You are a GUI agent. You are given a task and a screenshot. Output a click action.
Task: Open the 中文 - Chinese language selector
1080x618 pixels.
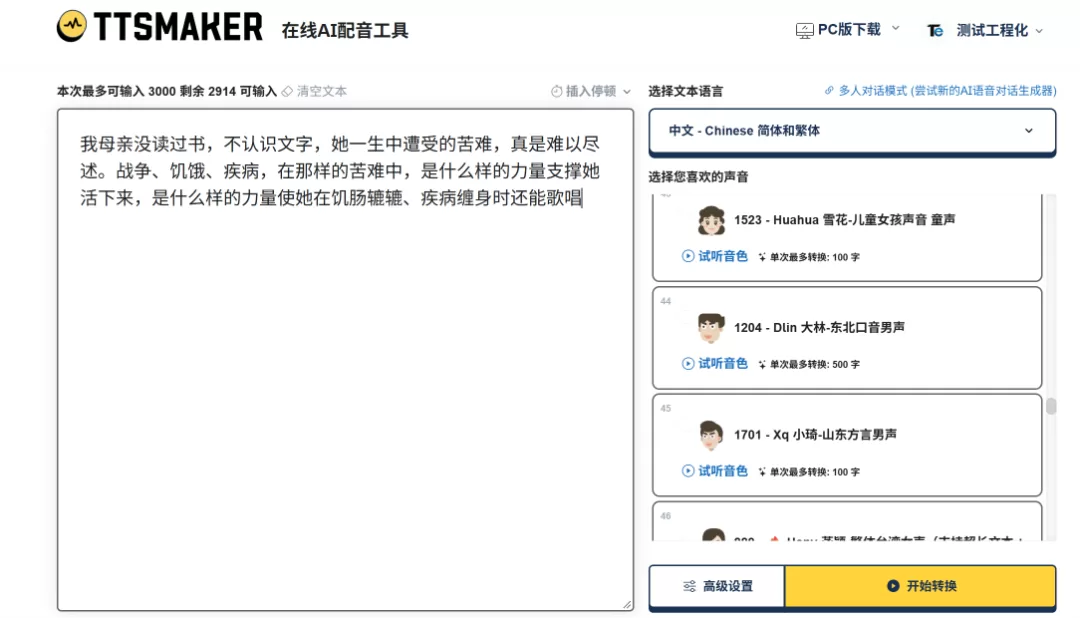tap(852, 131)
